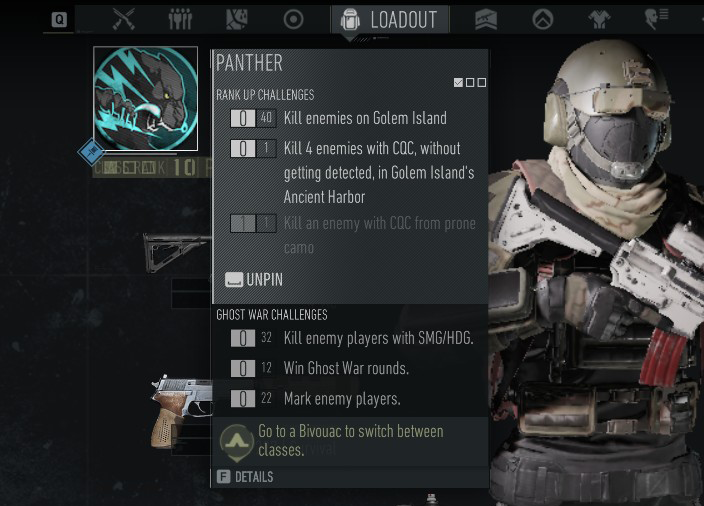Open DETAILS for Panther class

(245, 477)
